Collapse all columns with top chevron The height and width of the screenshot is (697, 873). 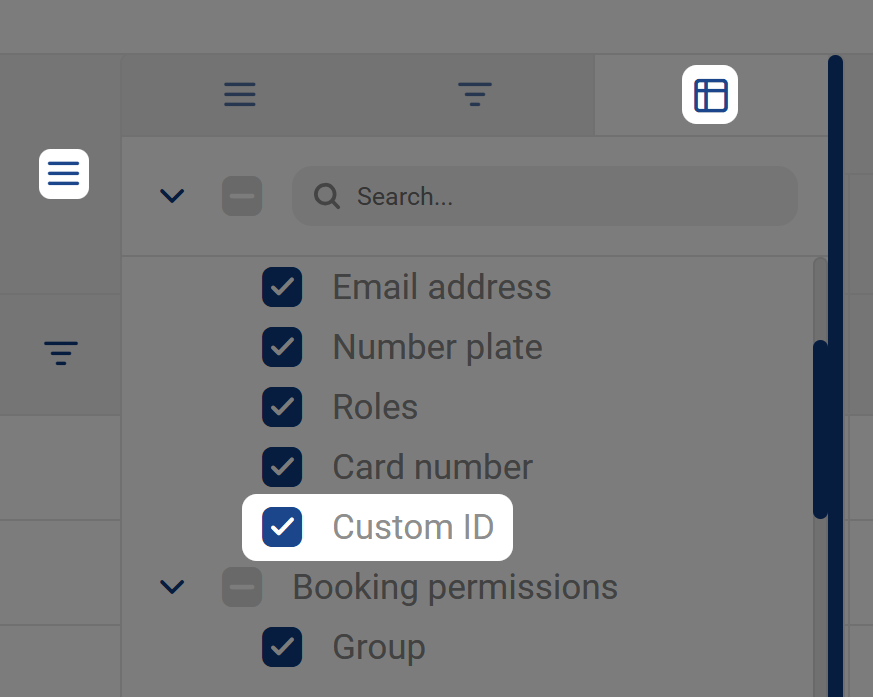tap(172, 195)
